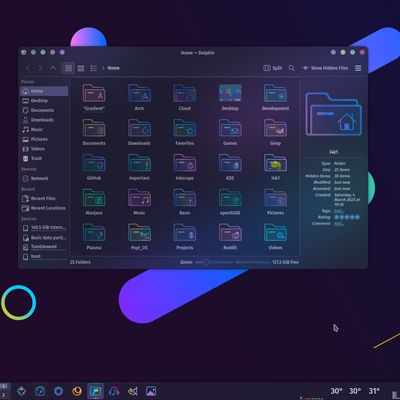Go up to parent folder
The width and height of the screenshot is (400, 400).
pyautogui.click(x=53, y=68)
